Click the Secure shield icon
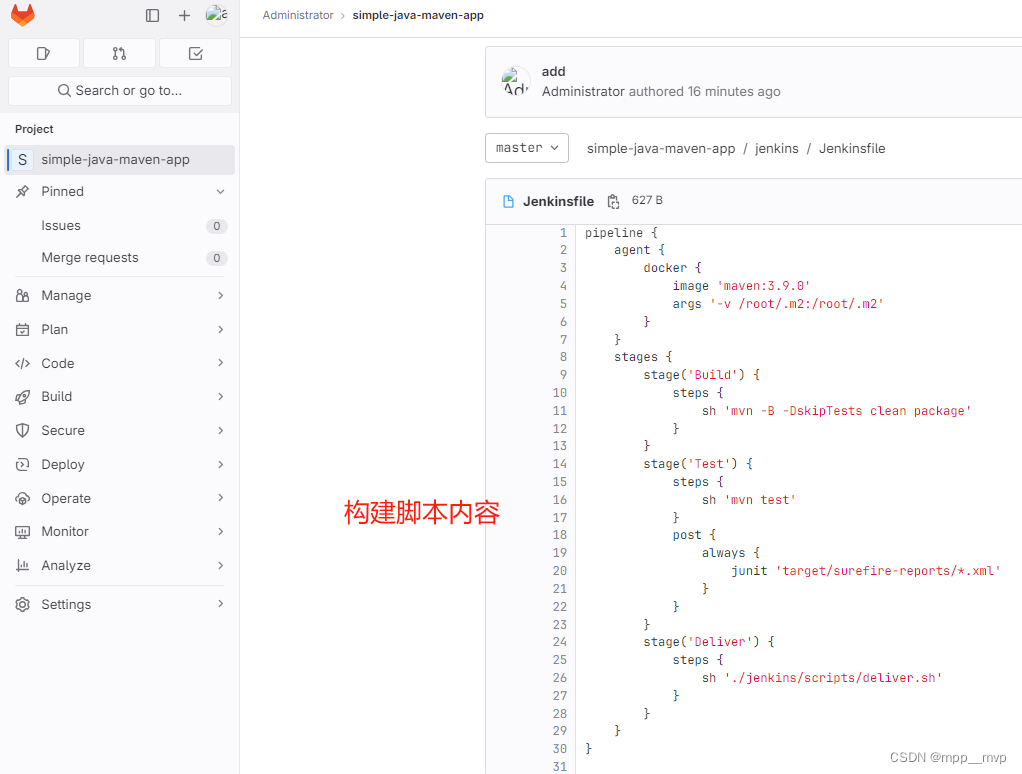The image size is (1022, 774). click(23, 431)
